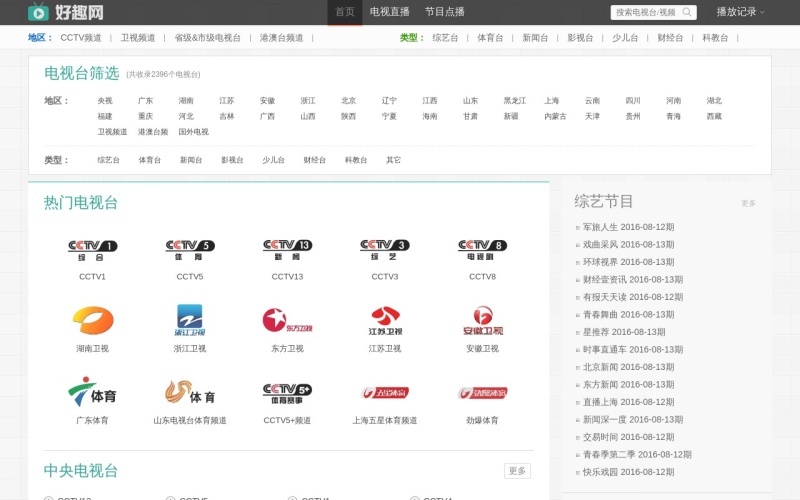Image resolution: width=800 pixels, height=500 pixels.
Task: Open the CCTV5 sports channel logo
Action: [x=190, y=250]
